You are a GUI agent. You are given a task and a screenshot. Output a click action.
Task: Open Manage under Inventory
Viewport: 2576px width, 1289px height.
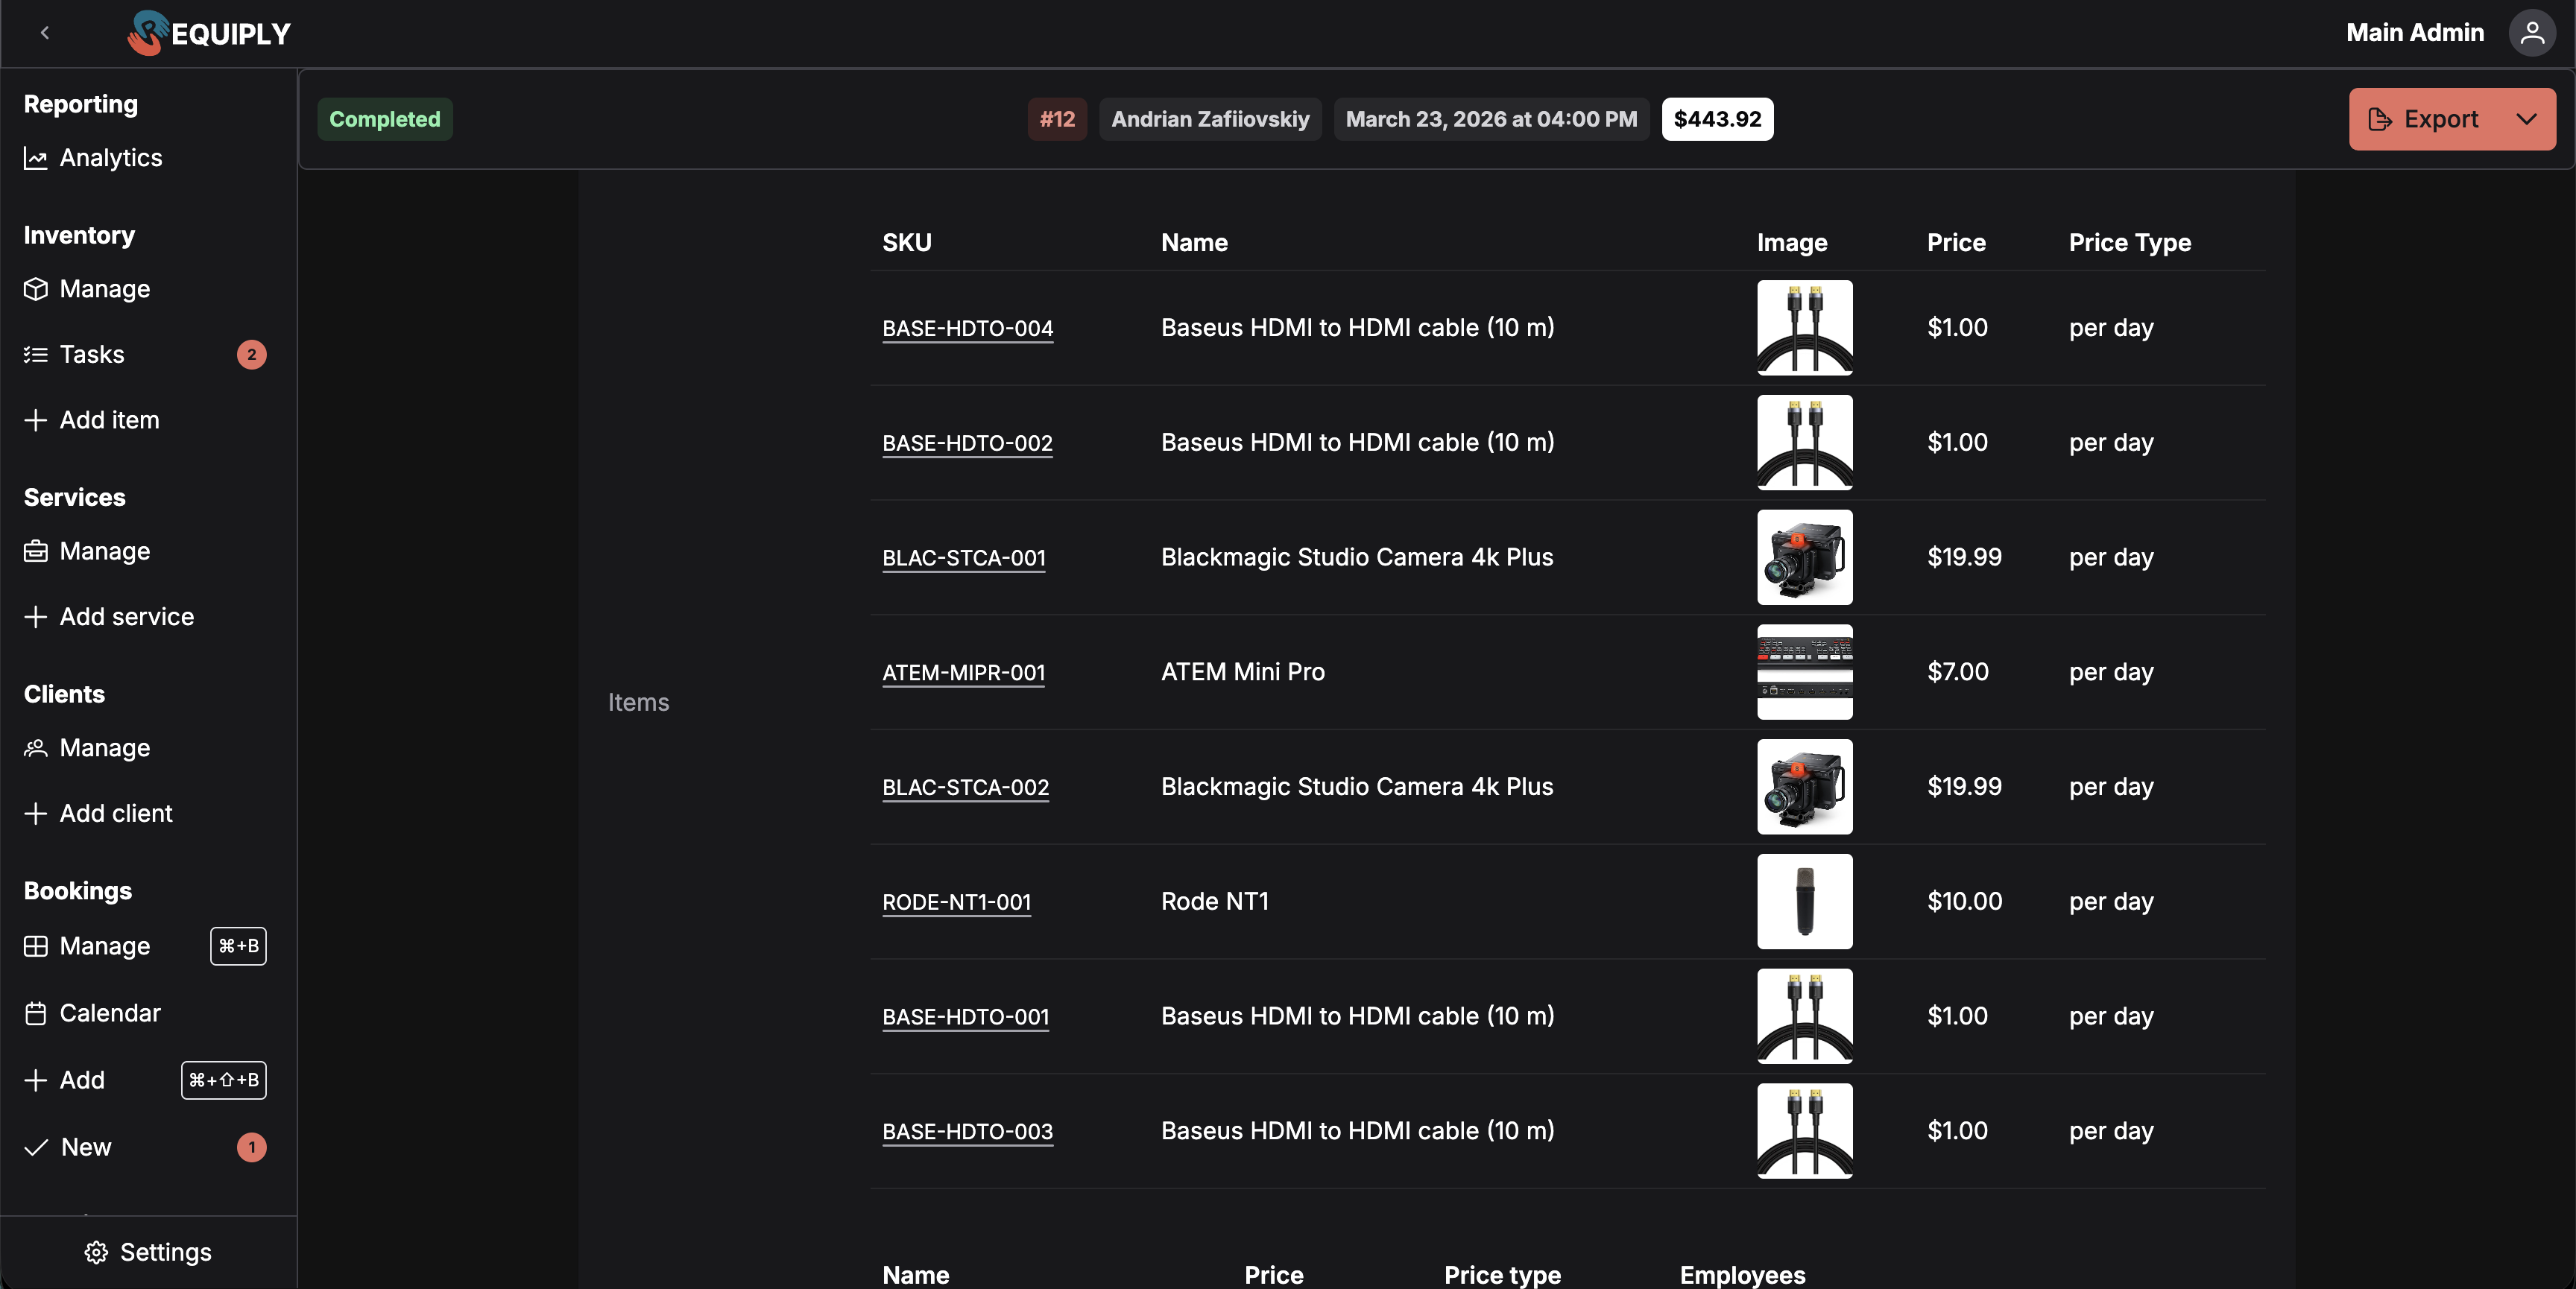pyautogui.click(x=87, y=289)
